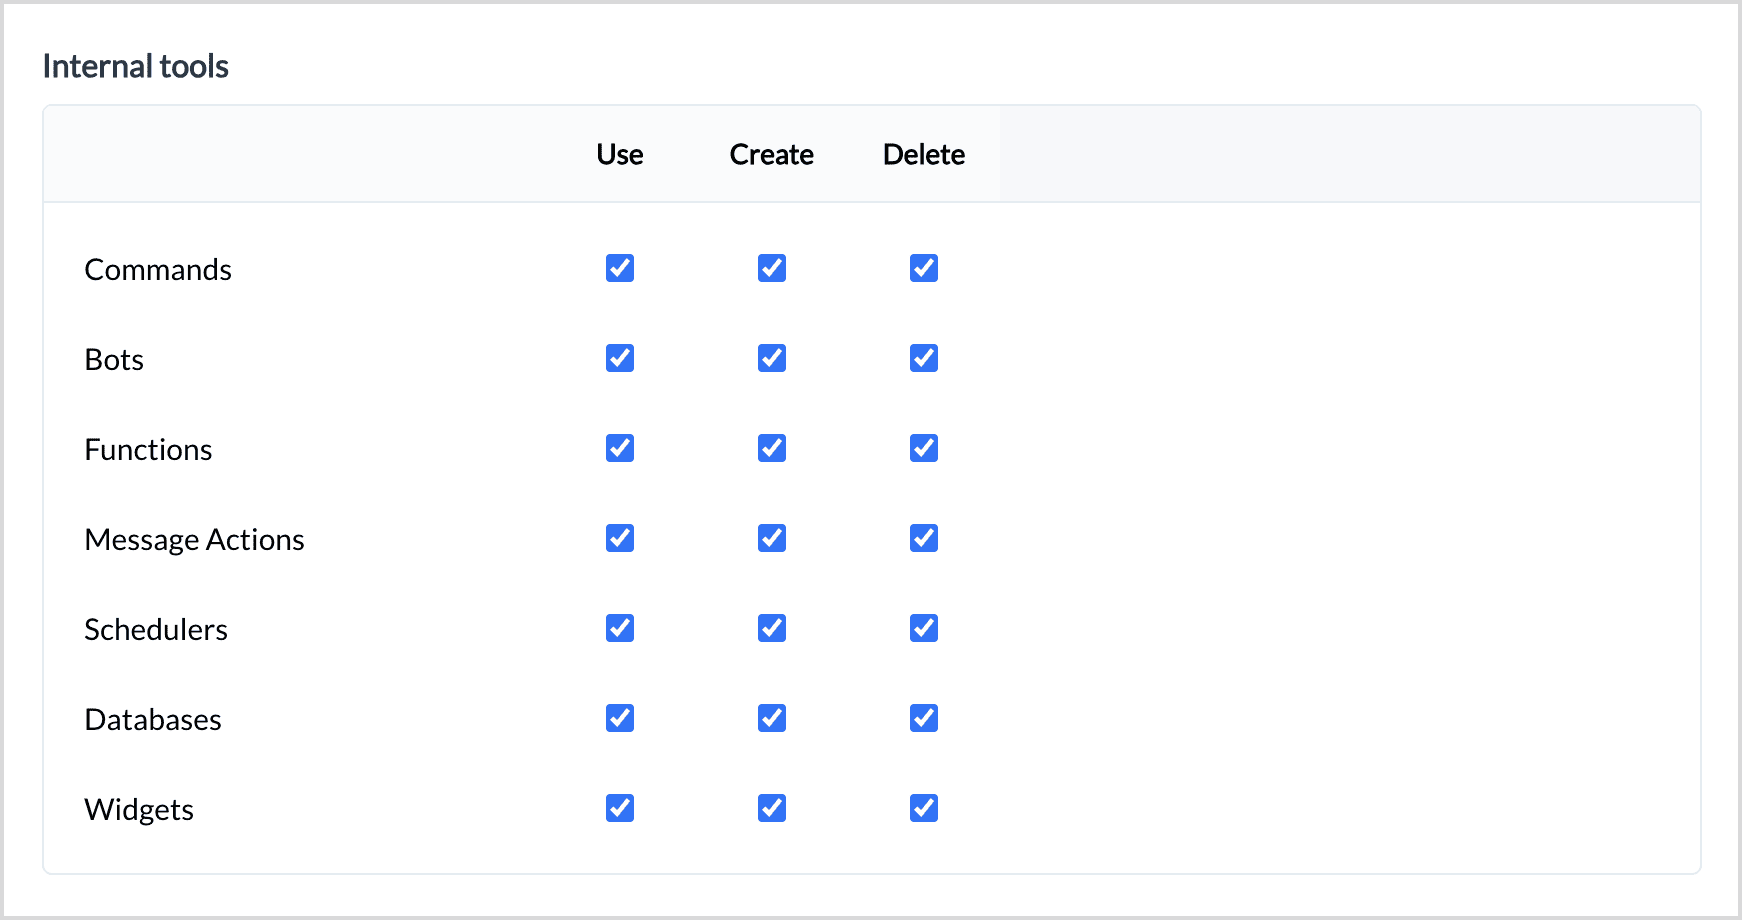Disable Use permission for Widgets
1742x920 pixels.
point(620,808)
